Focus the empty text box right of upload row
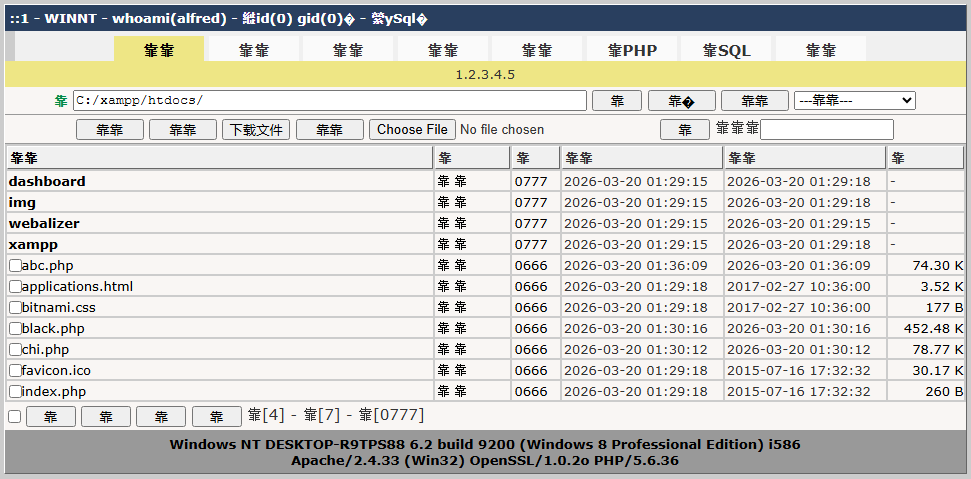Viewport: 971px width, 479px height. pos(827,130)
